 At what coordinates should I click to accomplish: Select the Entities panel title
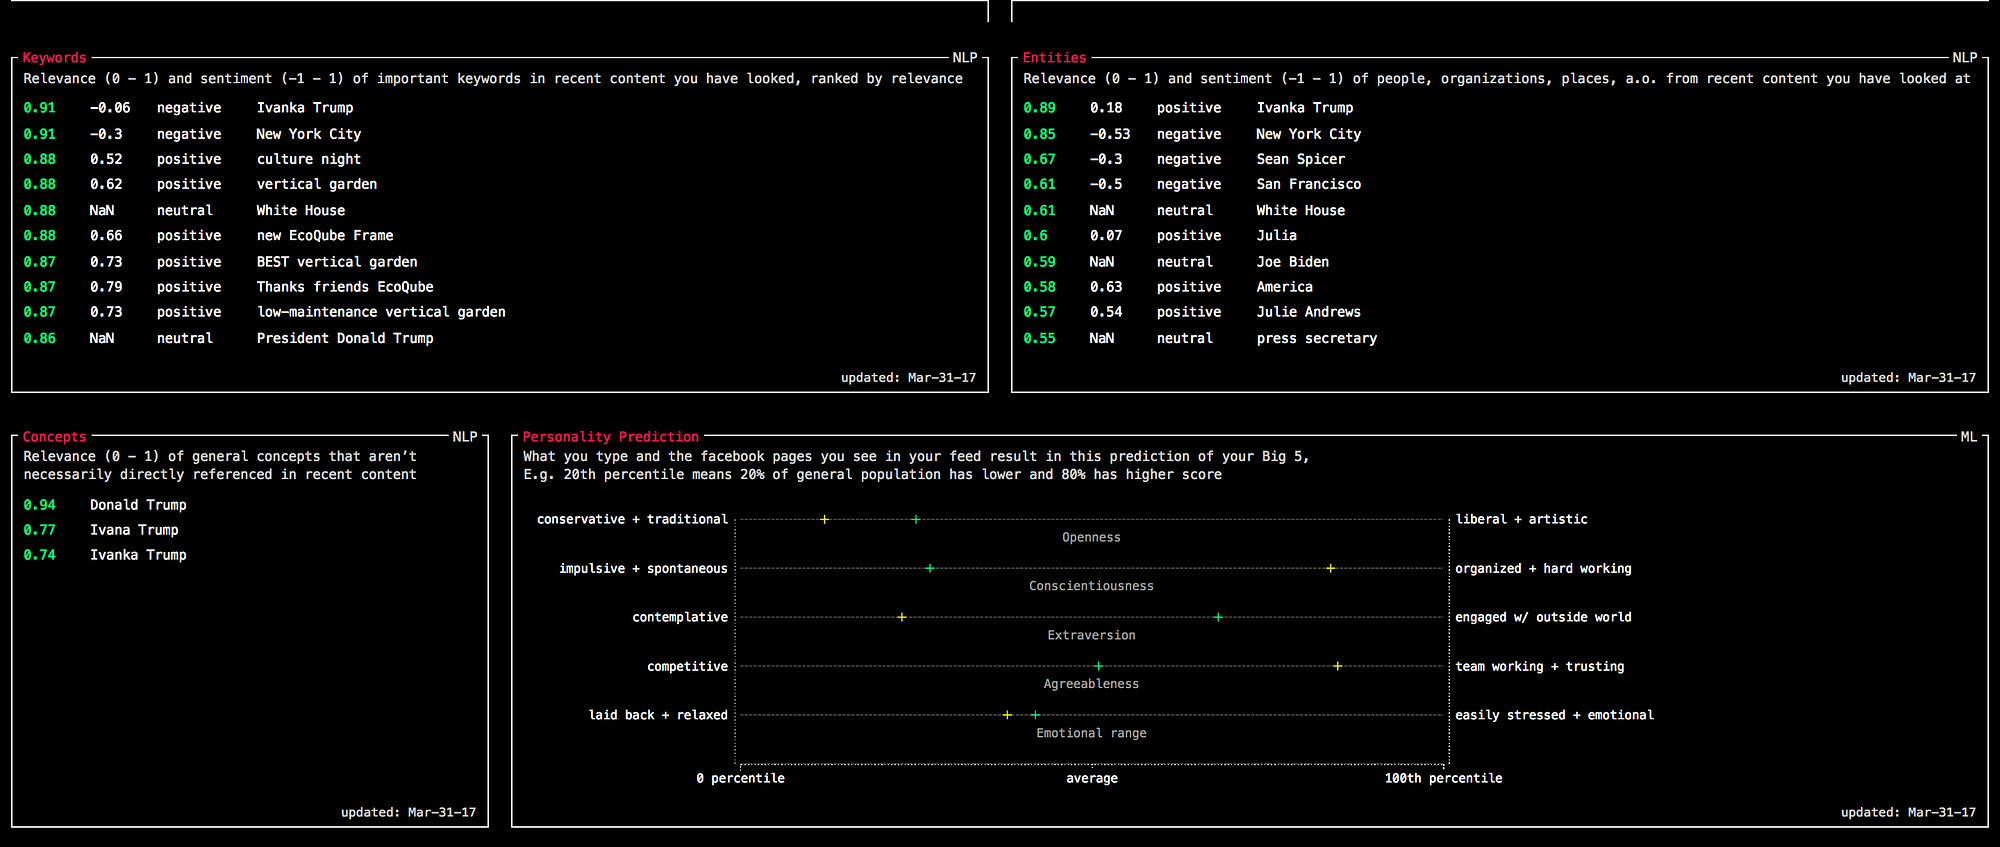[1054, 58]
